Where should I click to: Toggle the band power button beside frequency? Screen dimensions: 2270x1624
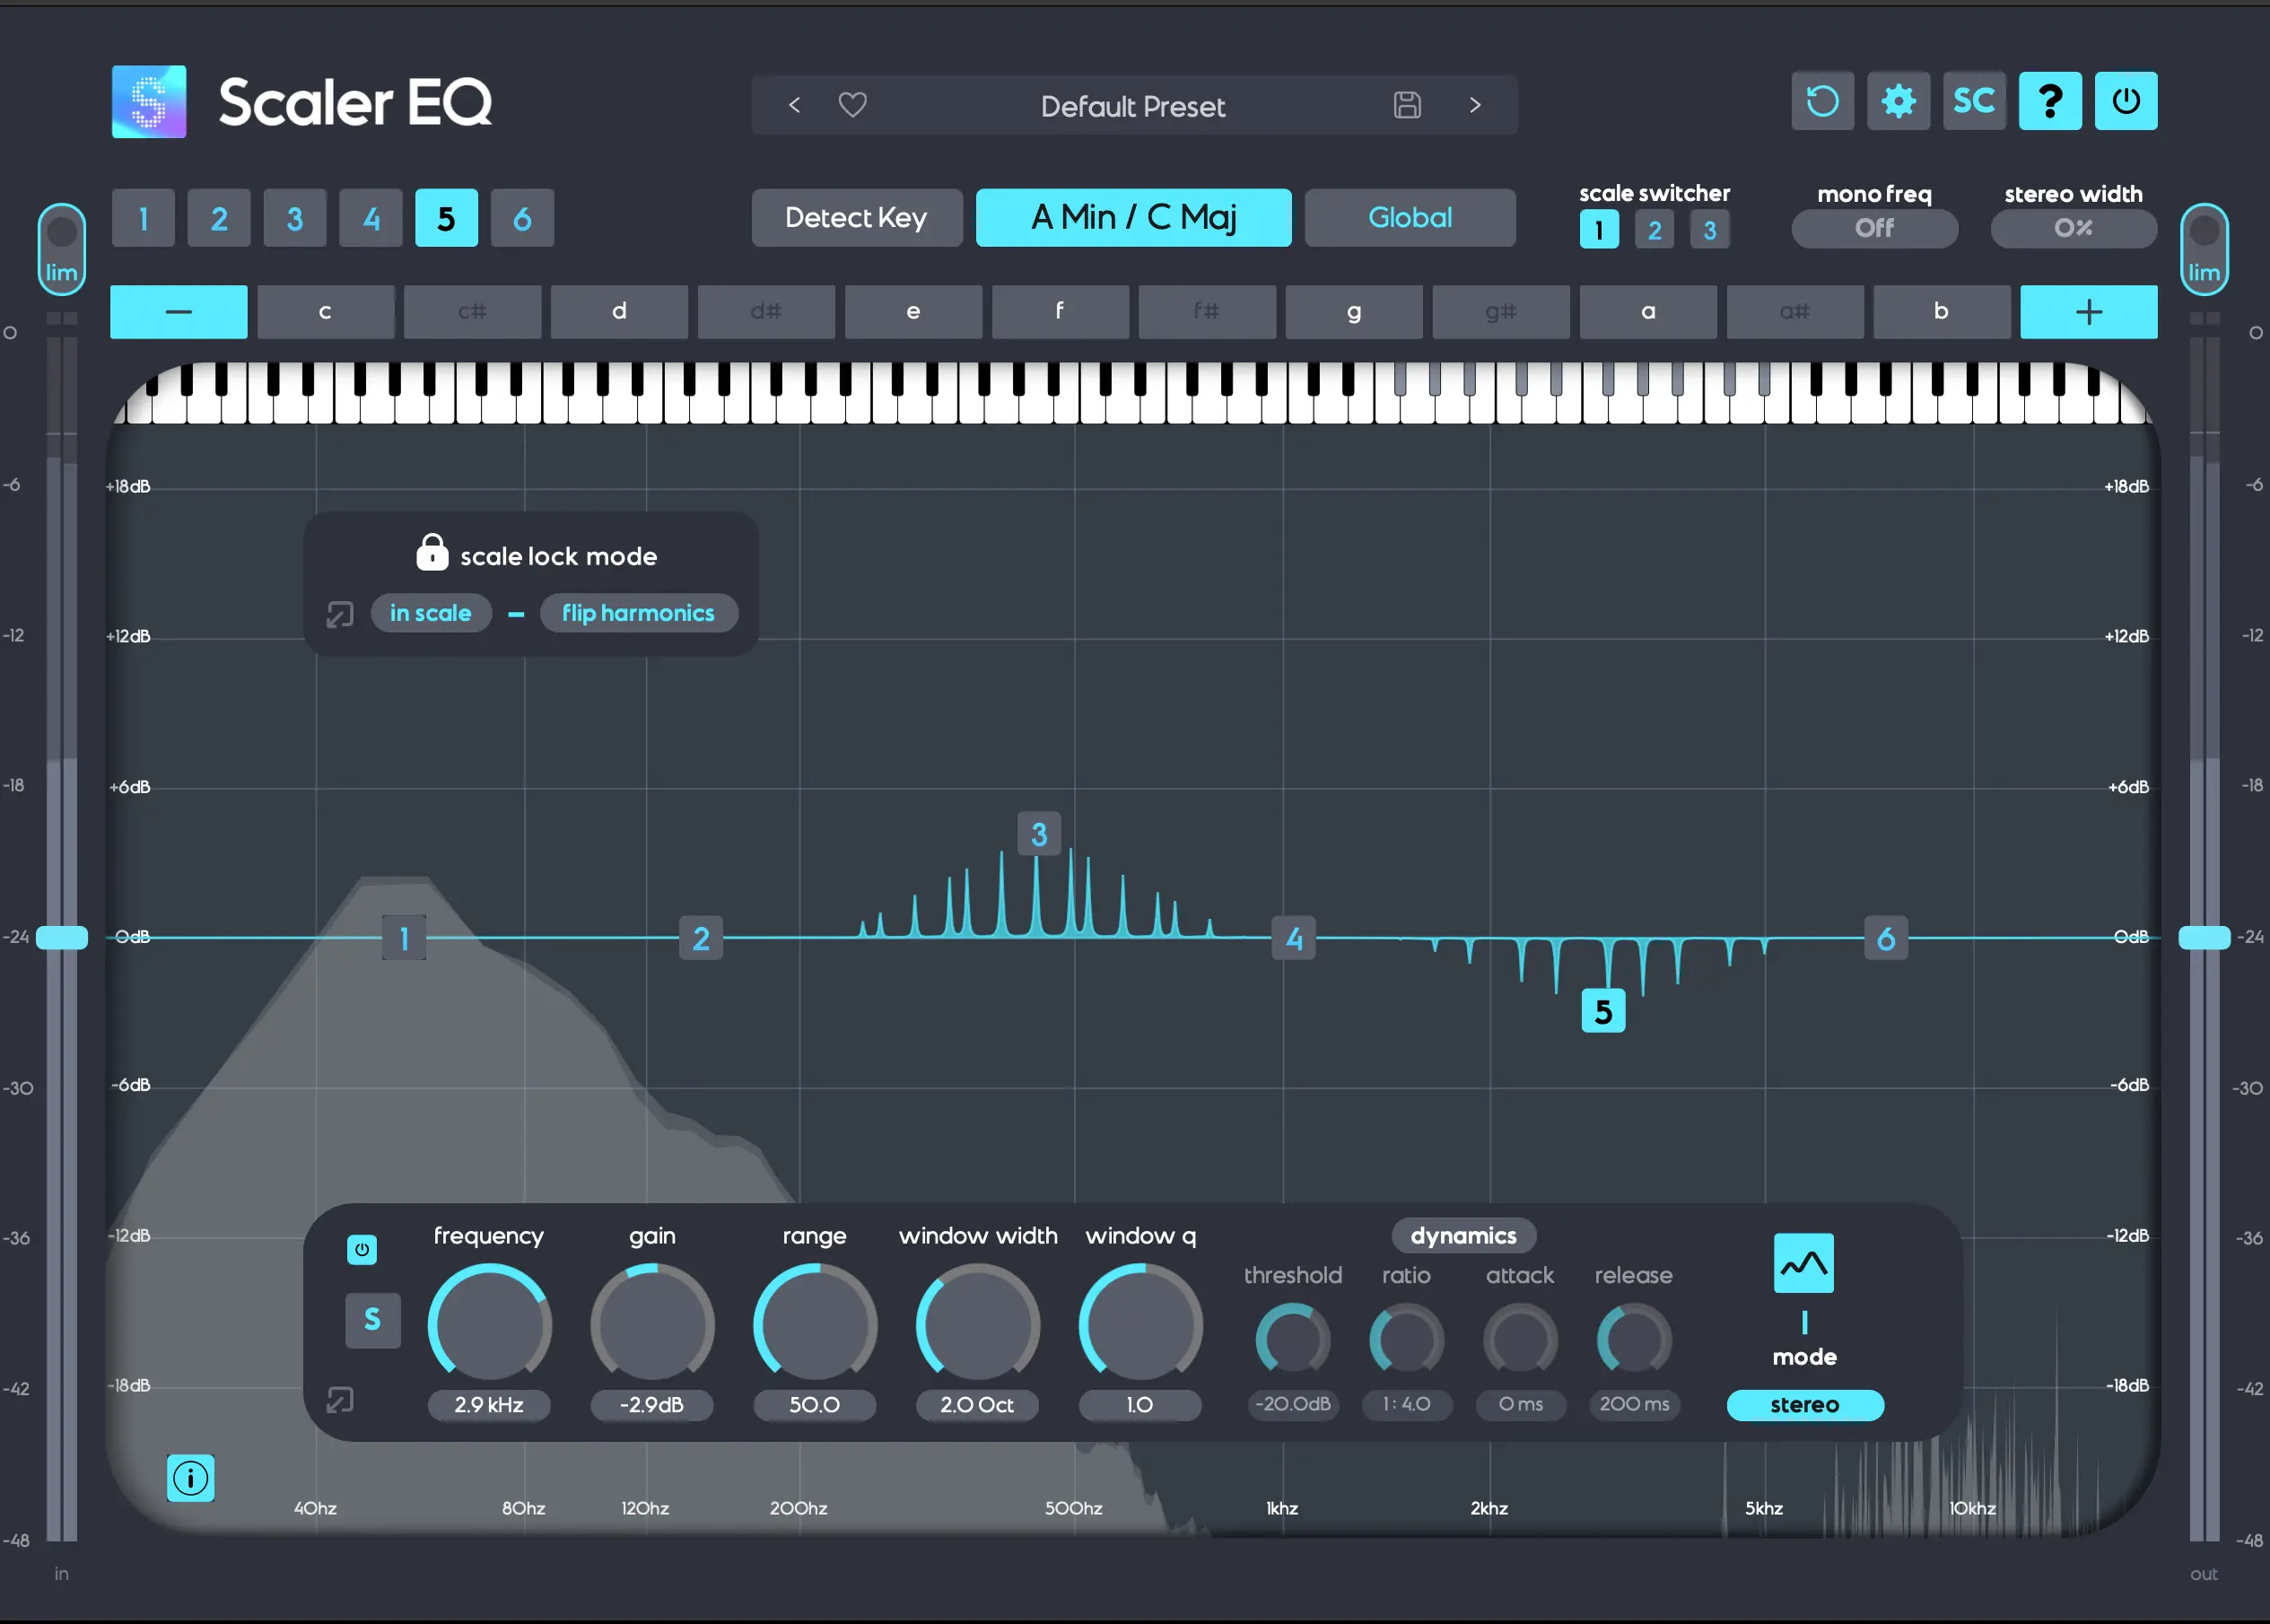362,1249
